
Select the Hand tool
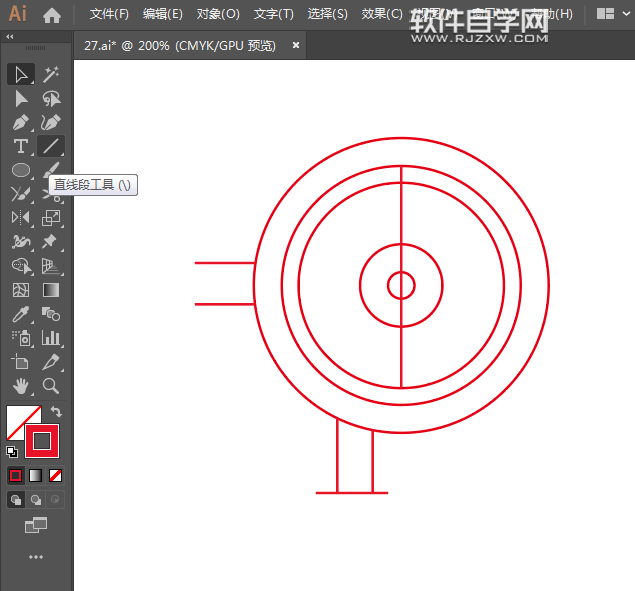click(20, 386)
